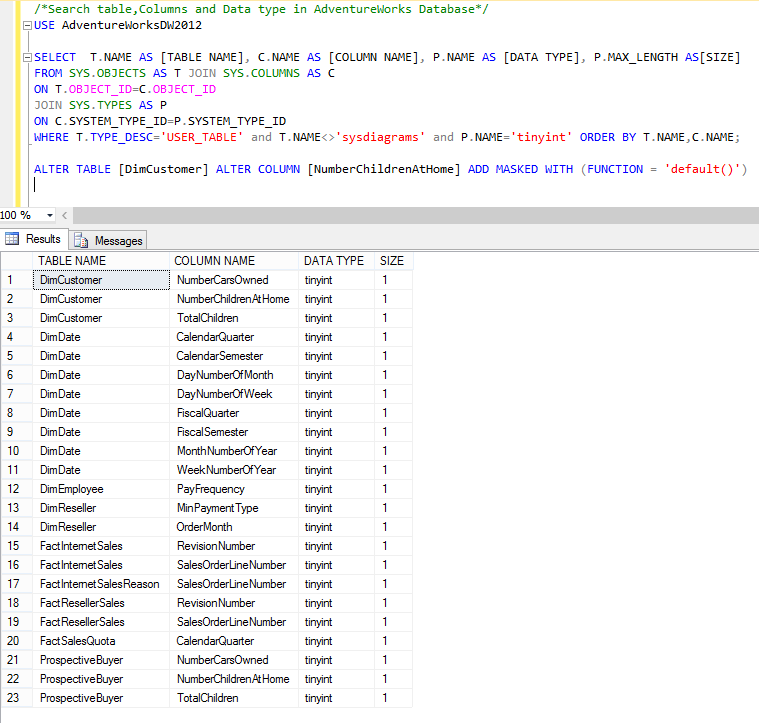Viewport: 759px width, 723px height.
Task: Click 'USER_TABLE' string in WHERE clause
Action: tap(202, 137)
